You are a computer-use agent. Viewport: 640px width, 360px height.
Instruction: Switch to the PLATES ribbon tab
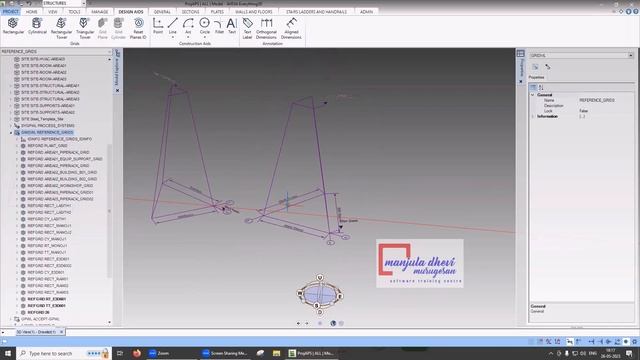[217, 12]
